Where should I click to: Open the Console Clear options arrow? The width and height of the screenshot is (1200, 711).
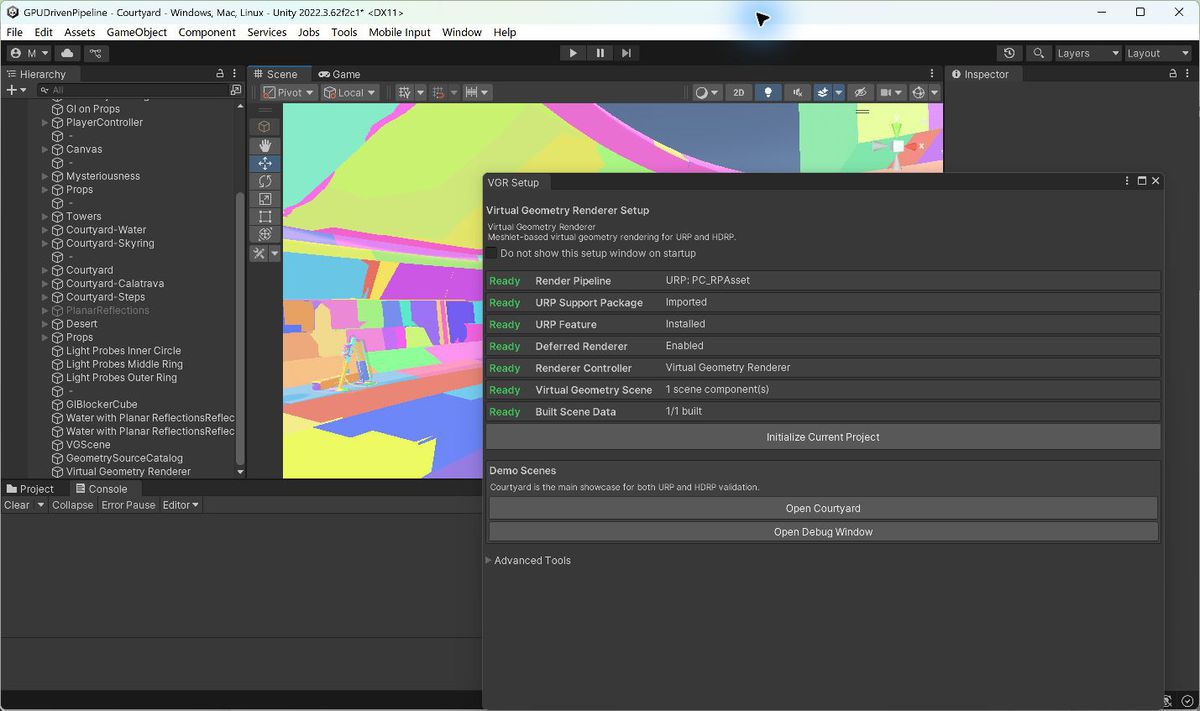coord(41,505)
